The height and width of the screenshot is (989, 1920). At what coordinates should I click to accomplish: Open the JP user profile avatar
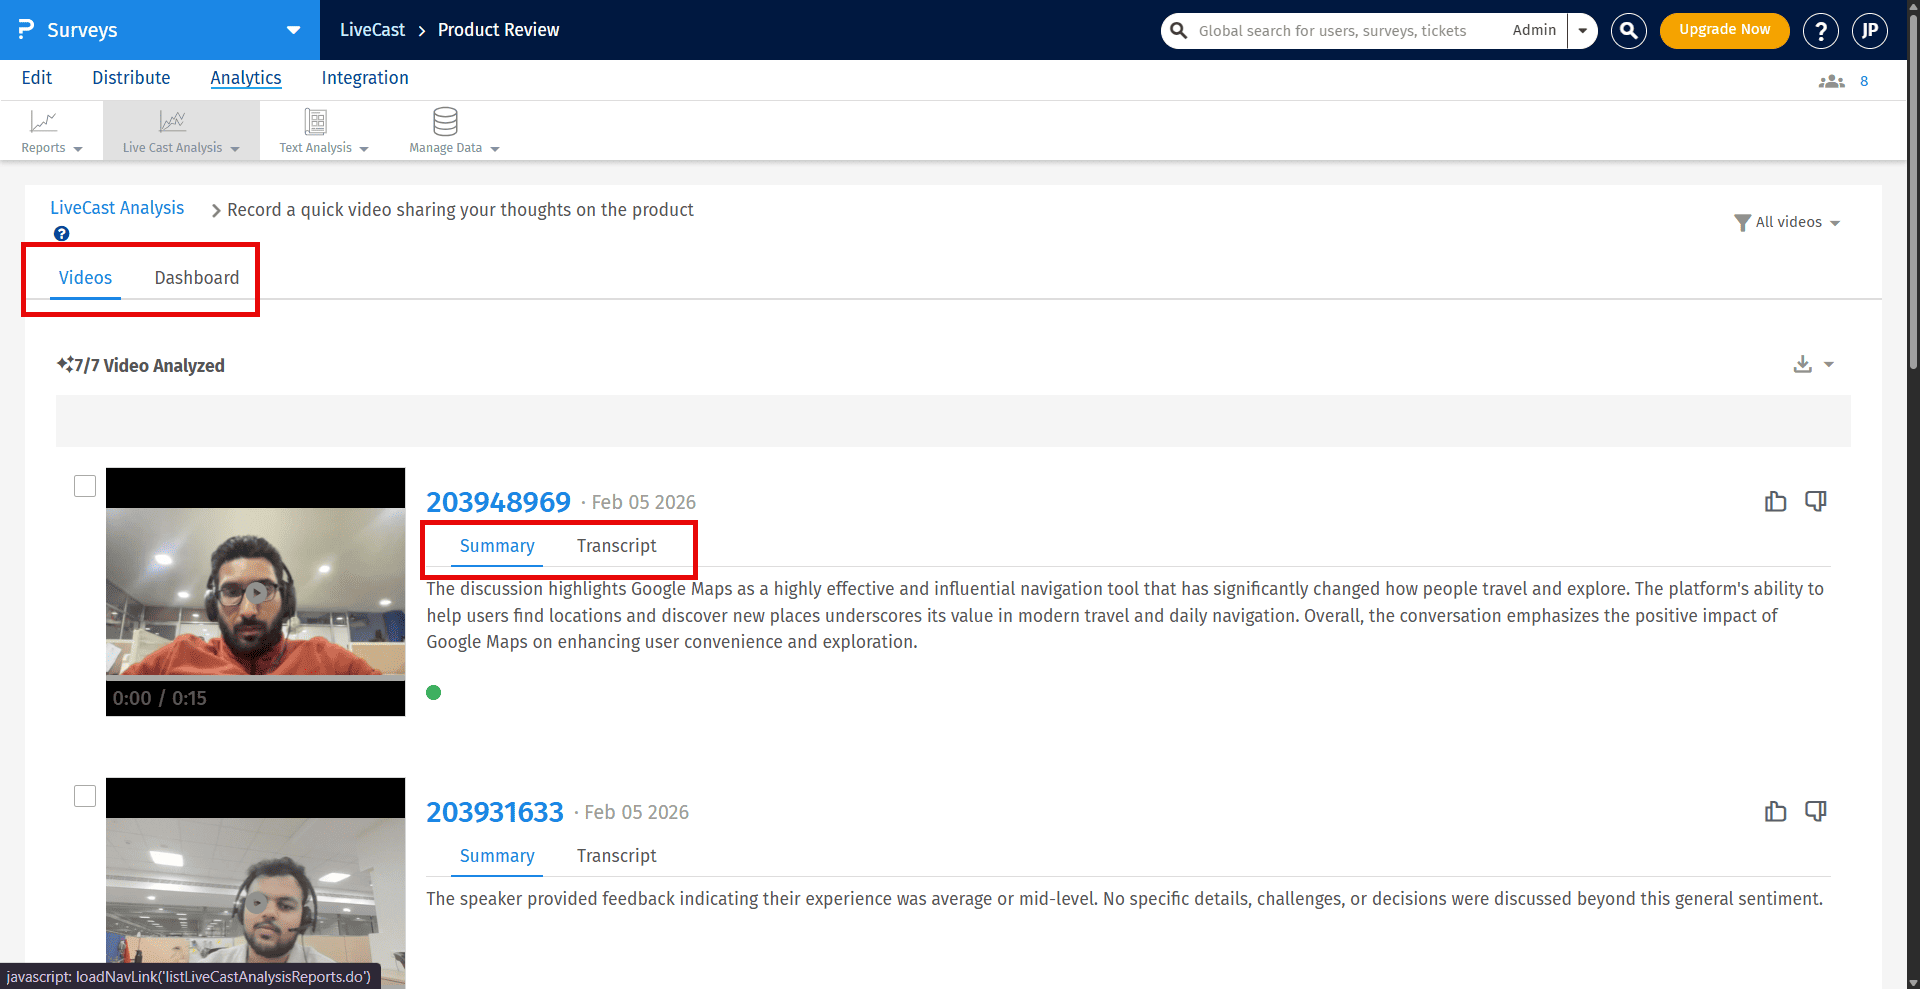(x=1870, y=31)
